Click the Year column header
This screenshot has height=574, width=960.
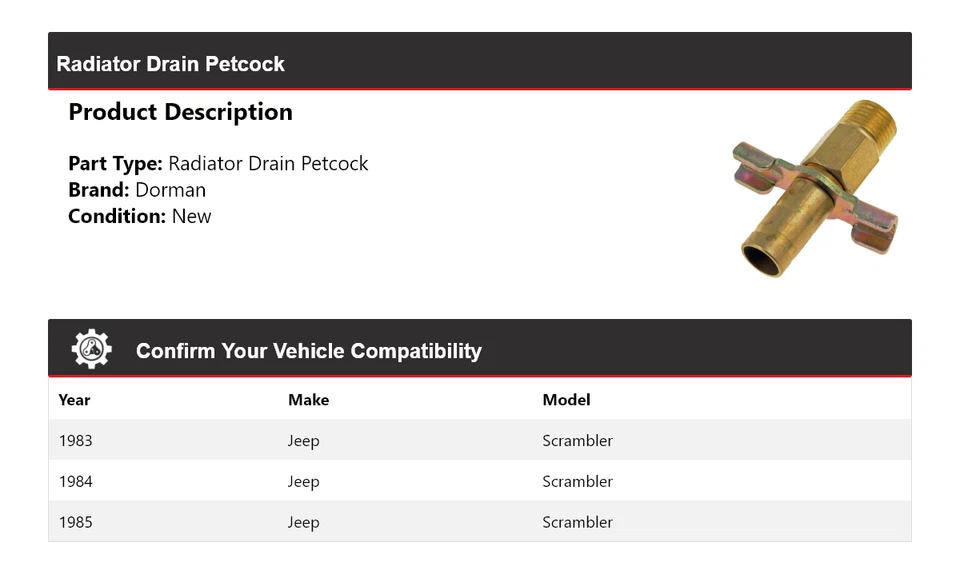point(74,400)
